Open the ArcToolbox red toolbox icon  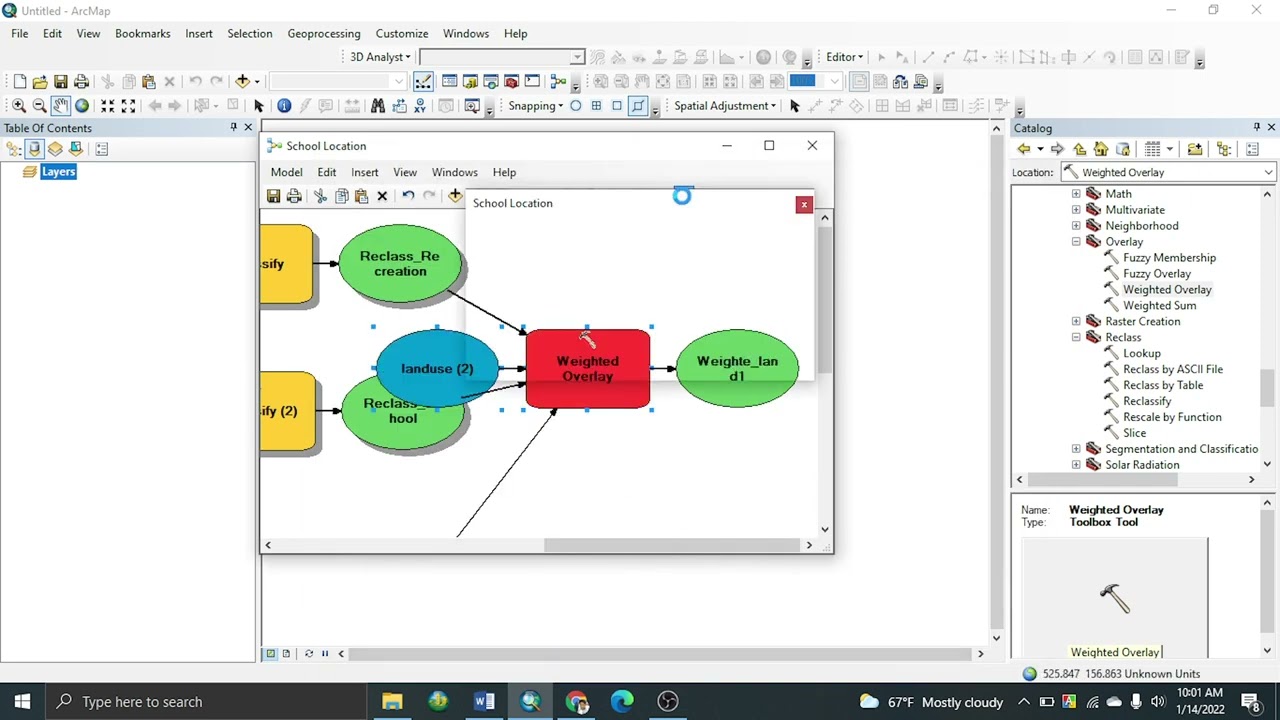(x=511, y=81)
